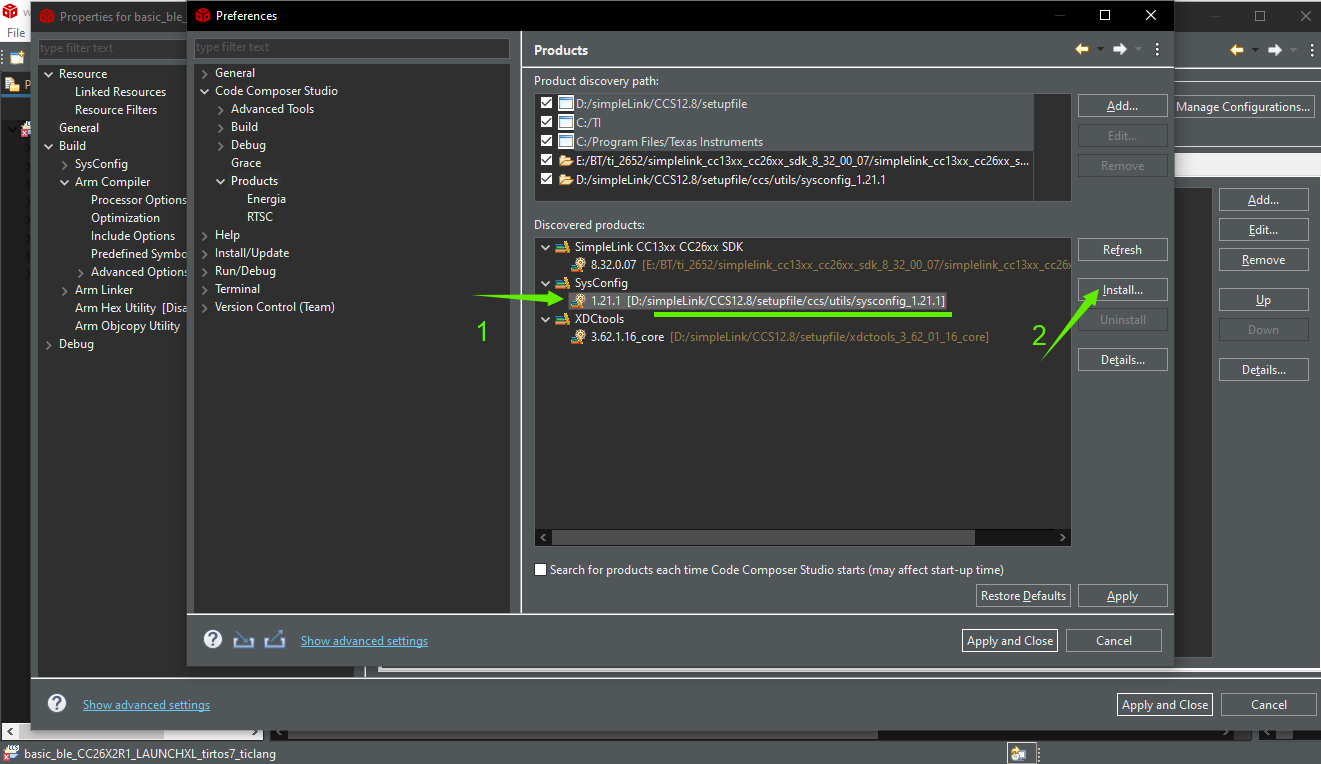Viewport: 1321px width, 764px height.
Task: Click forward arrow in Properties window
Action: [1275, 49]
